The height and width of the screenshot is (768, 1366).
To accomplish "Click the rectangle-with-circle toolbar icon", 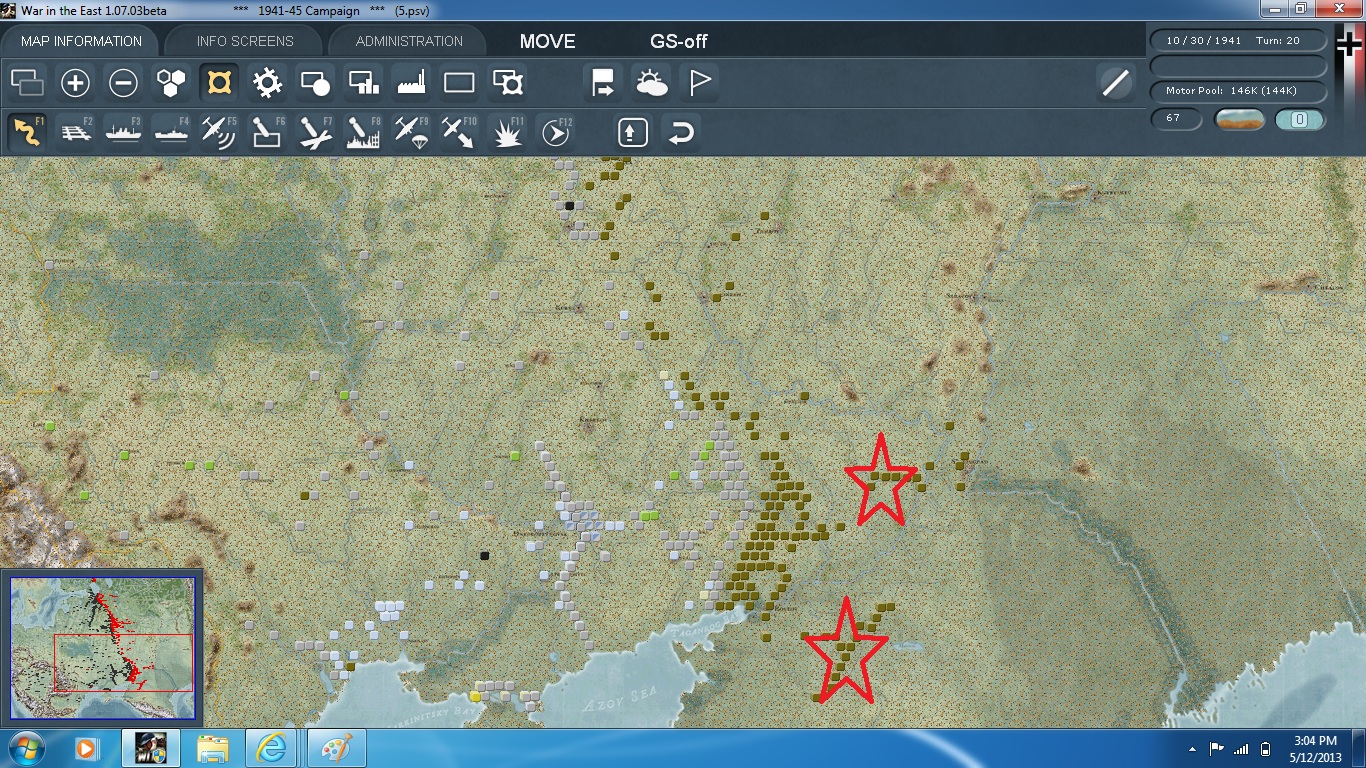I will click(x=315, y=83).
